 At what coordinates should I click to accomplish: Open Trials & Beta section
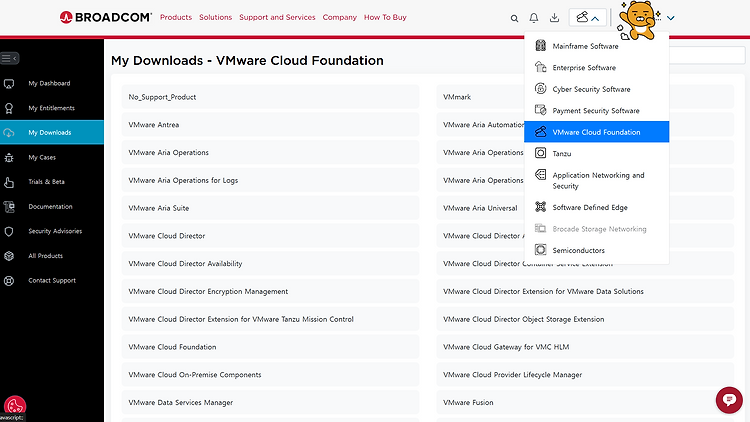[52, 182]
